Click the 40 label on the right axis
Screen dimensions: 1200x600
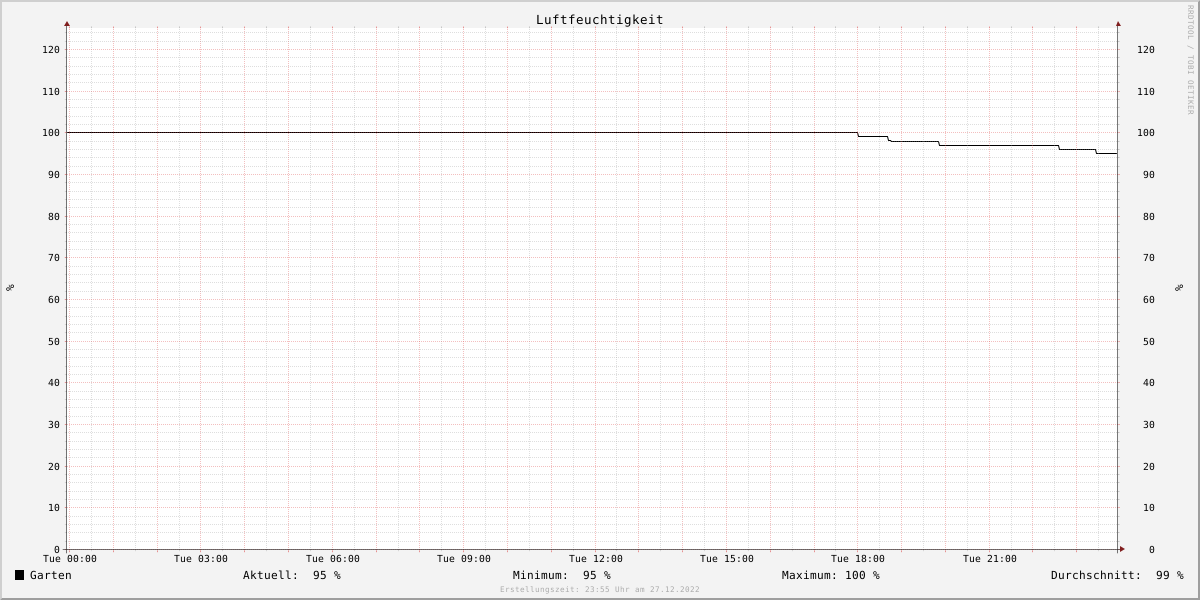click(1149, 383)
